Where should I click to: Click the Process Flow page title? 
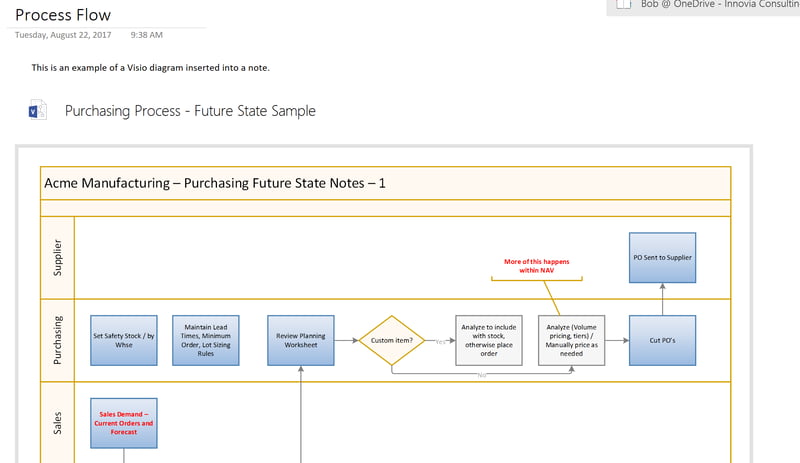[x=63, y=15]
